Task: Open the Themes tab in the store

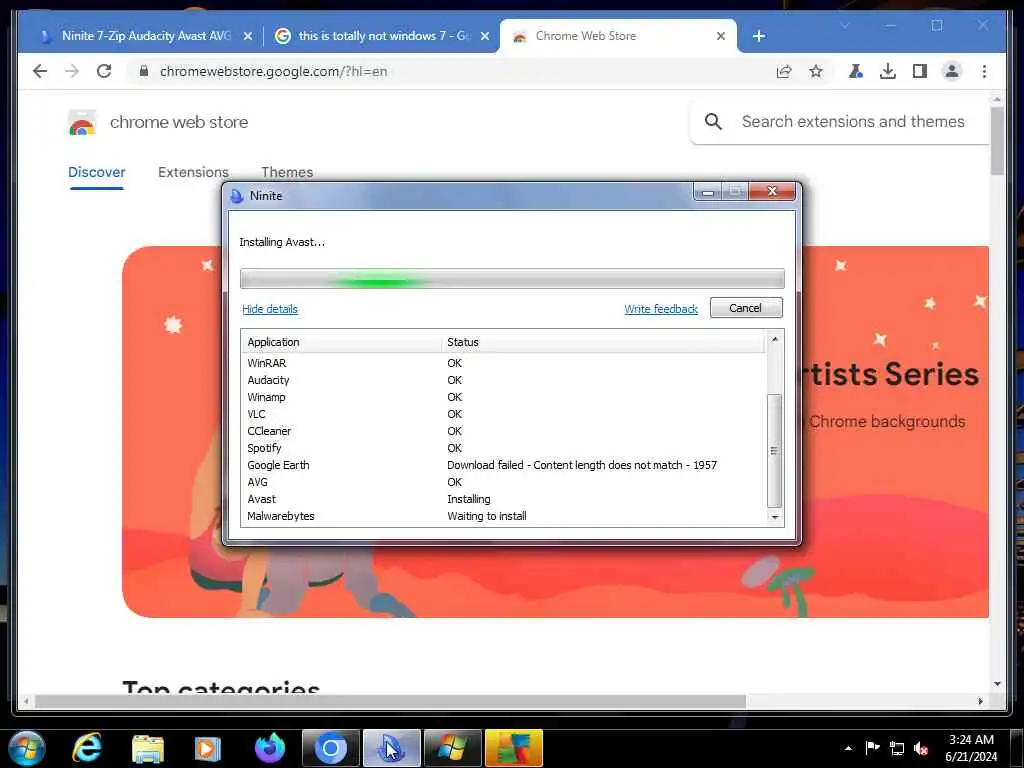Action: pos(287,172)
